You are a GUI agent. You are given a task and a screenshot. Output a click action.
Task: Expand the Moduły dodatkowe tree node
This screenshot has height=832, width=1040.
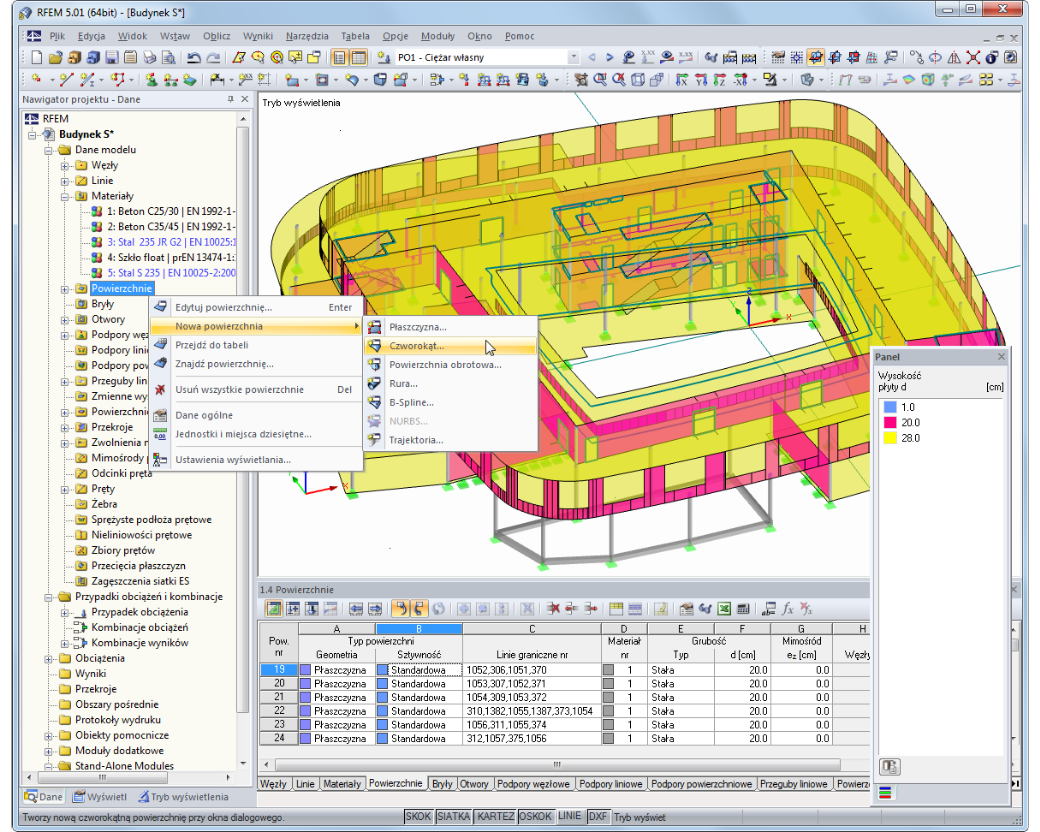click(48, 751)
